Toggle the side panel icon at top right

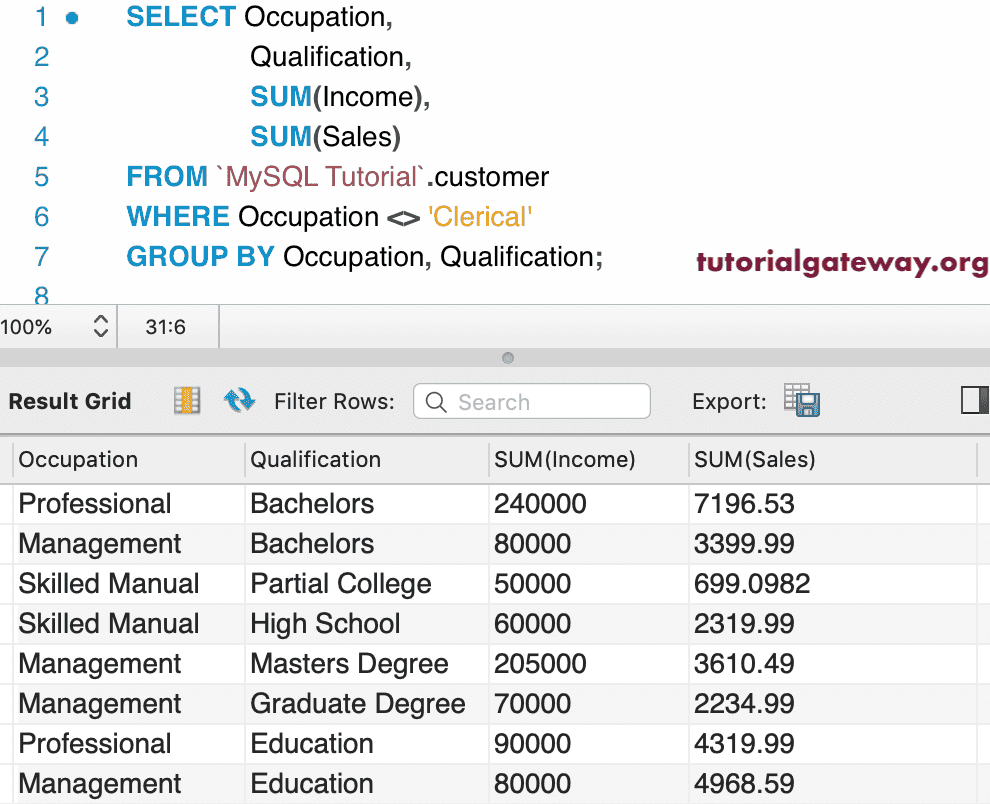973,400
